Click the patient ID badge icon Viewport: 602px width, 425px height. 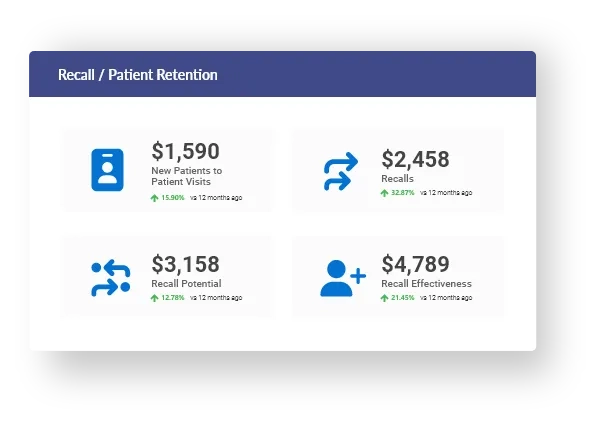[x=107, y=170]
